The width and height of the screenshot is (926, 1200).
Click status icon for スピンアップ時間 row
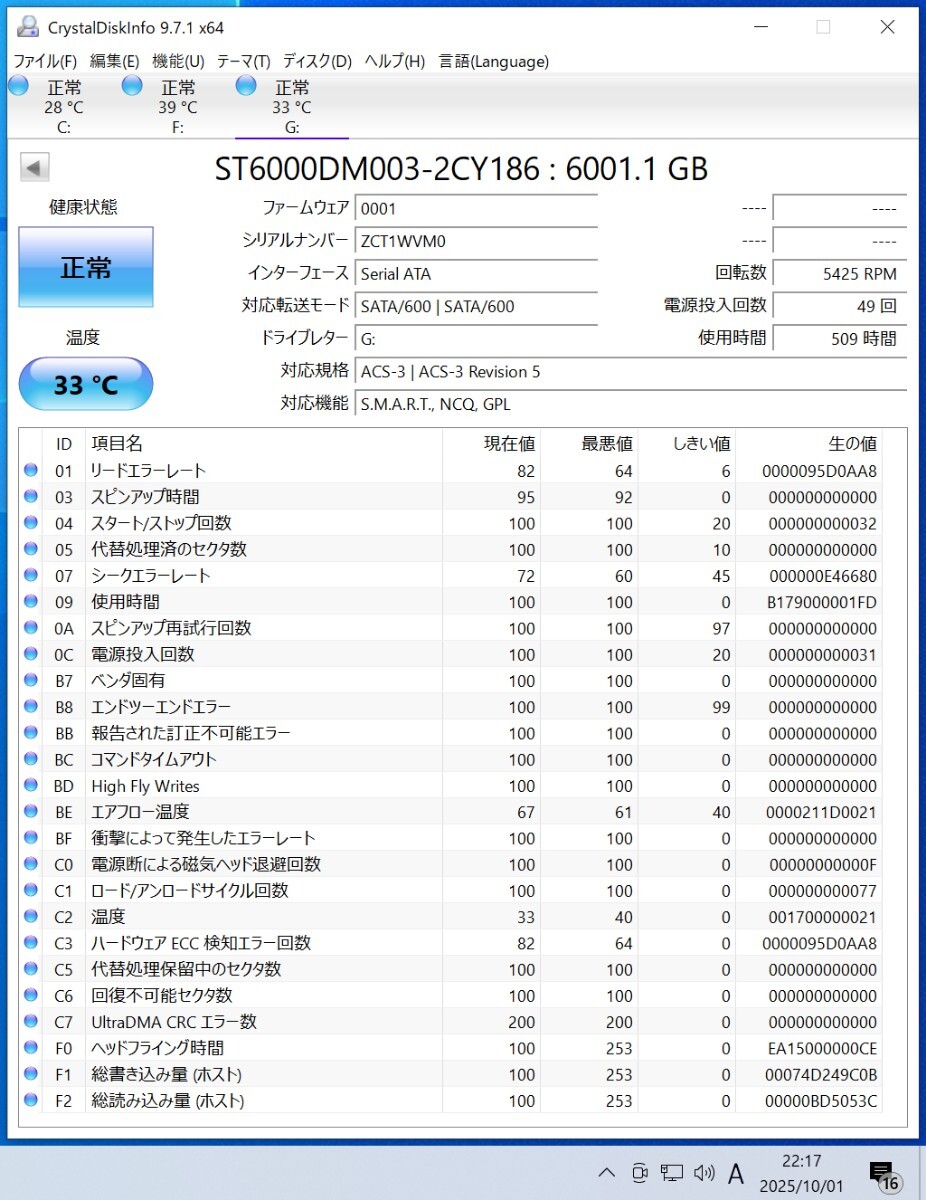pyautogui.click(x=31, y=496)
